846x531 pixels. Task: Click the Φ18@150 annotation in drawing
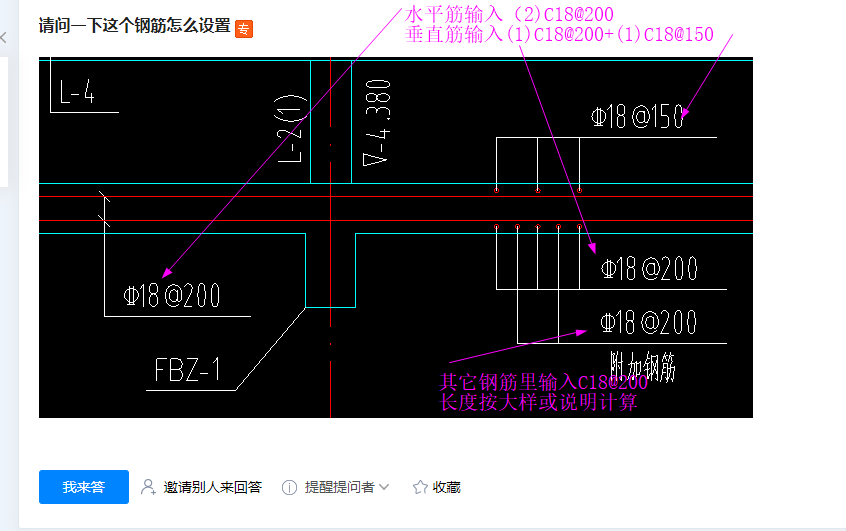tap(637, 117)
